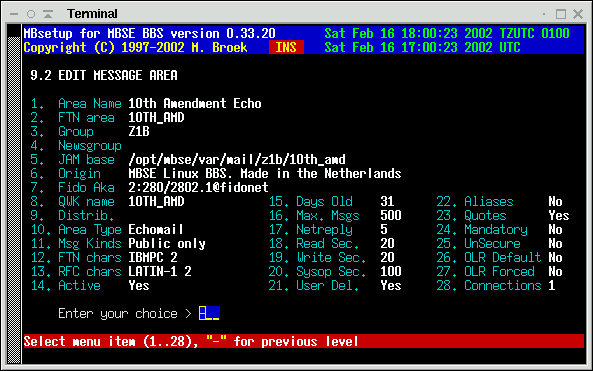Click the maximize square icon in titlebar
This screenshot has height=371, width=593.
tap(561, 14)
